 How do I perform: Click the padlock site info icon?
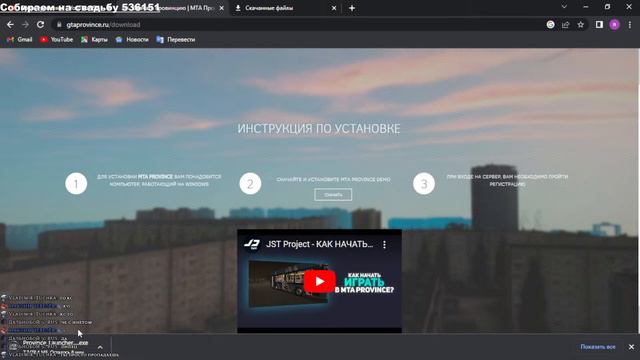tap(59, 25)
